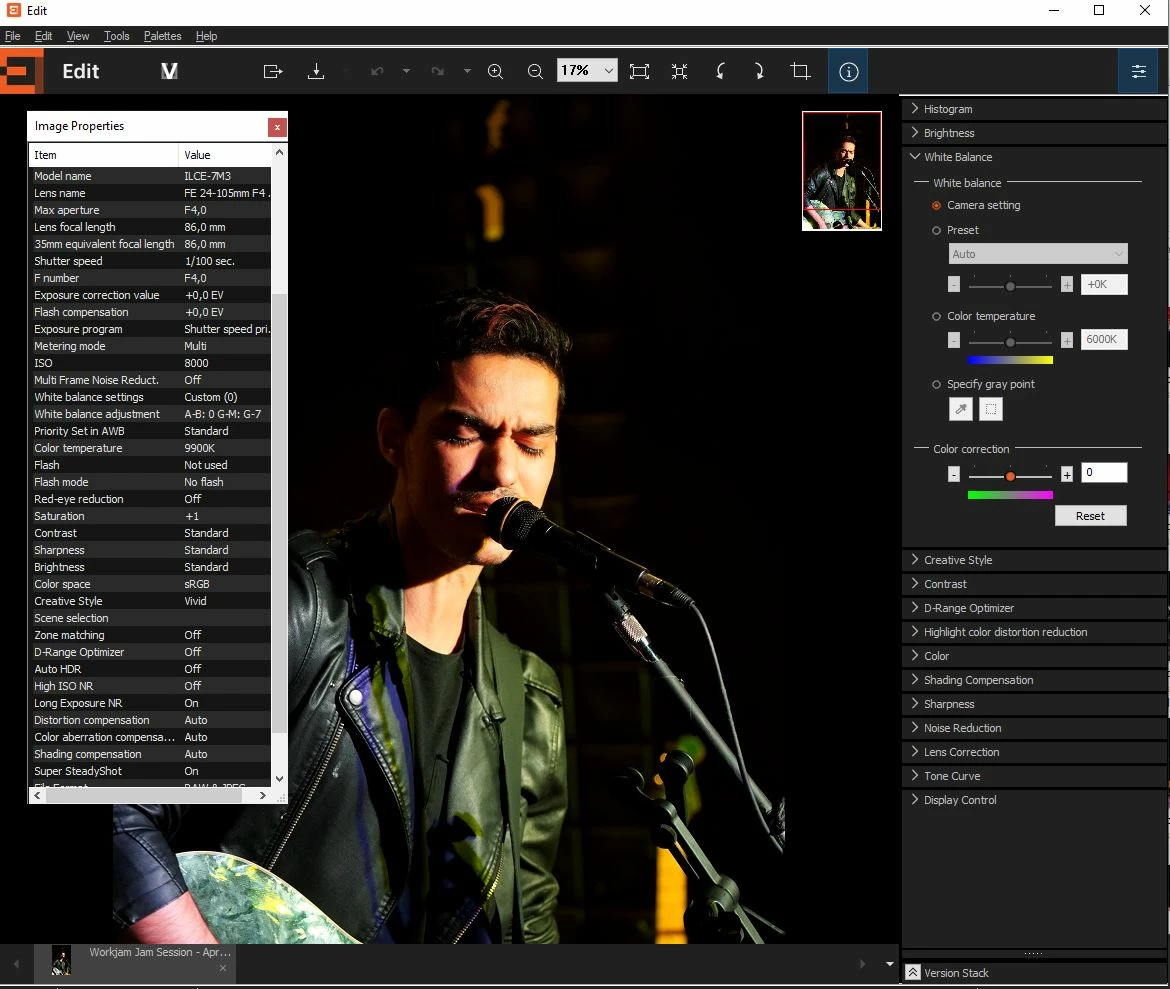Rotate image clockwise
This screenshot has height=989, width=1170.
coord(759,71)
